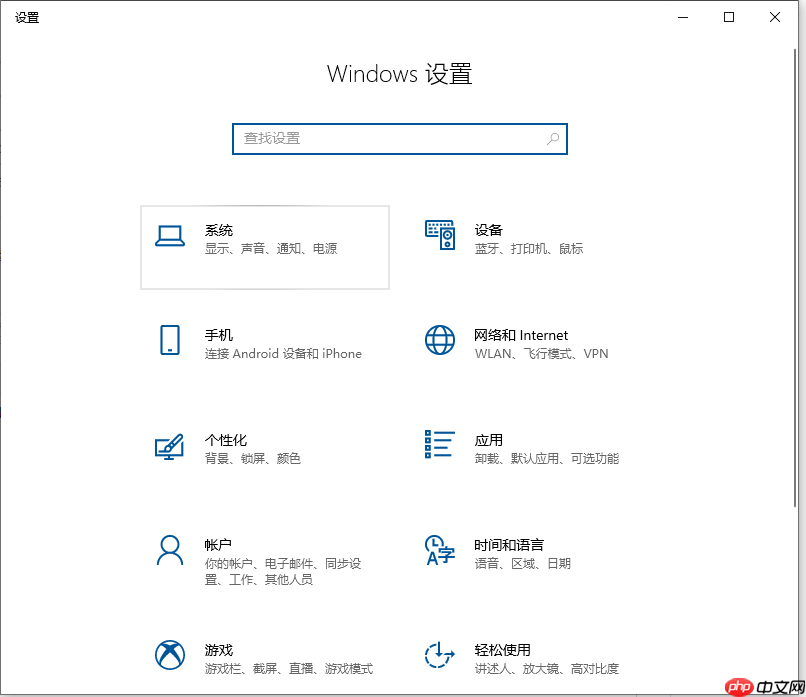
Task: Select the 个性化 paintbrush icon
Action: [x=170, y=447]
